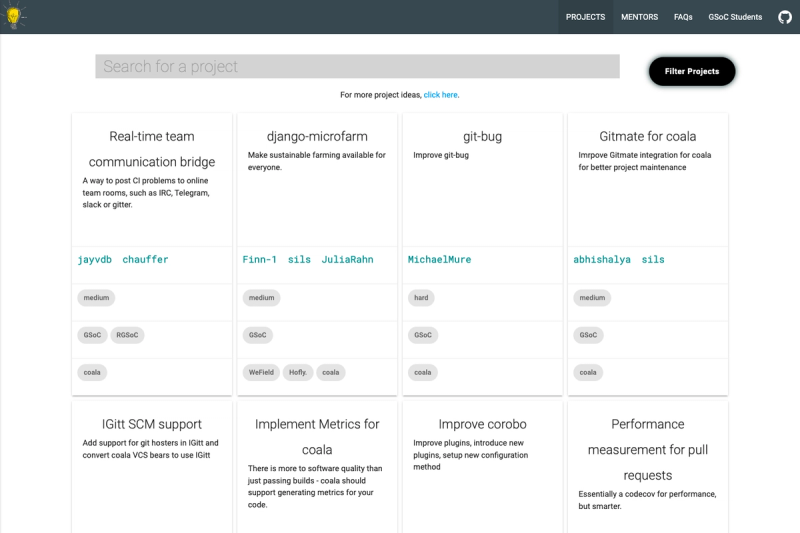The image size is (800, 533).
Task: Open the Improve corobo project title
Action: [482, 424]
